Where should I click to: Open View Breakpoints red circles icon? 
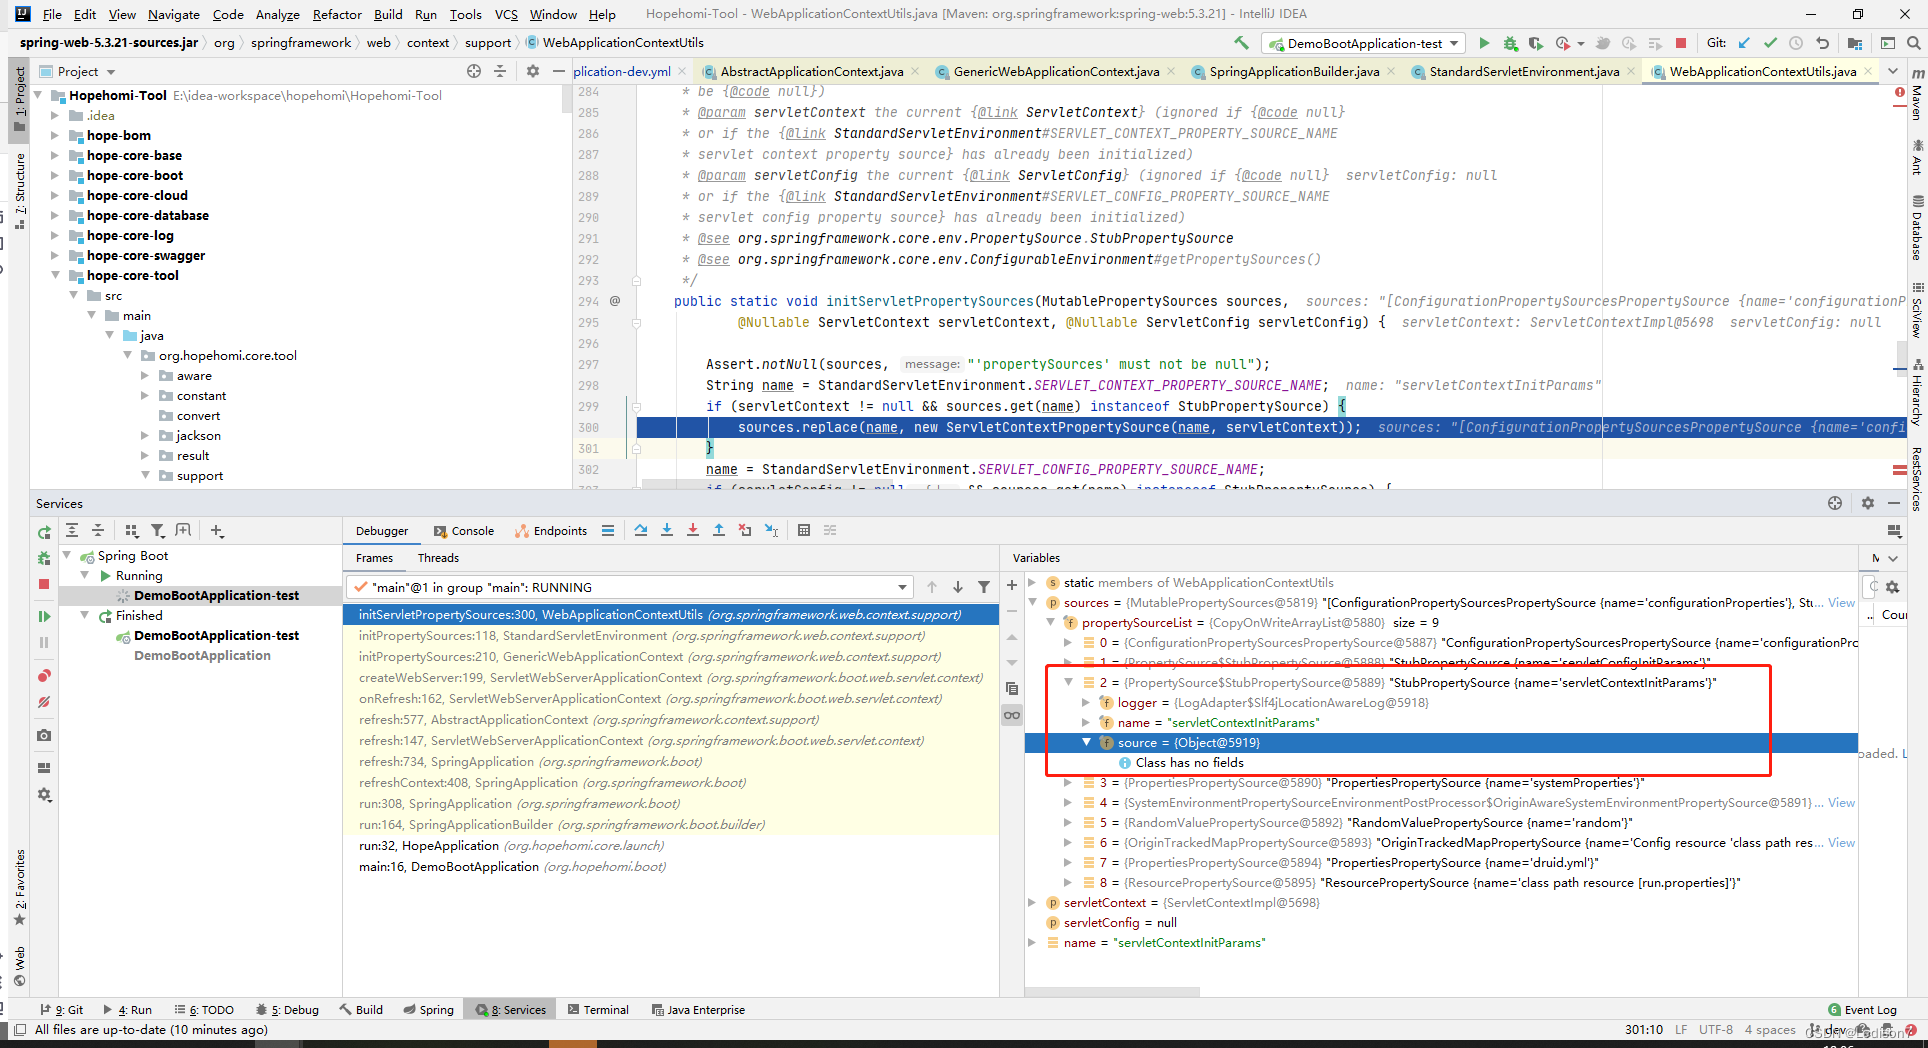[44, 676]
